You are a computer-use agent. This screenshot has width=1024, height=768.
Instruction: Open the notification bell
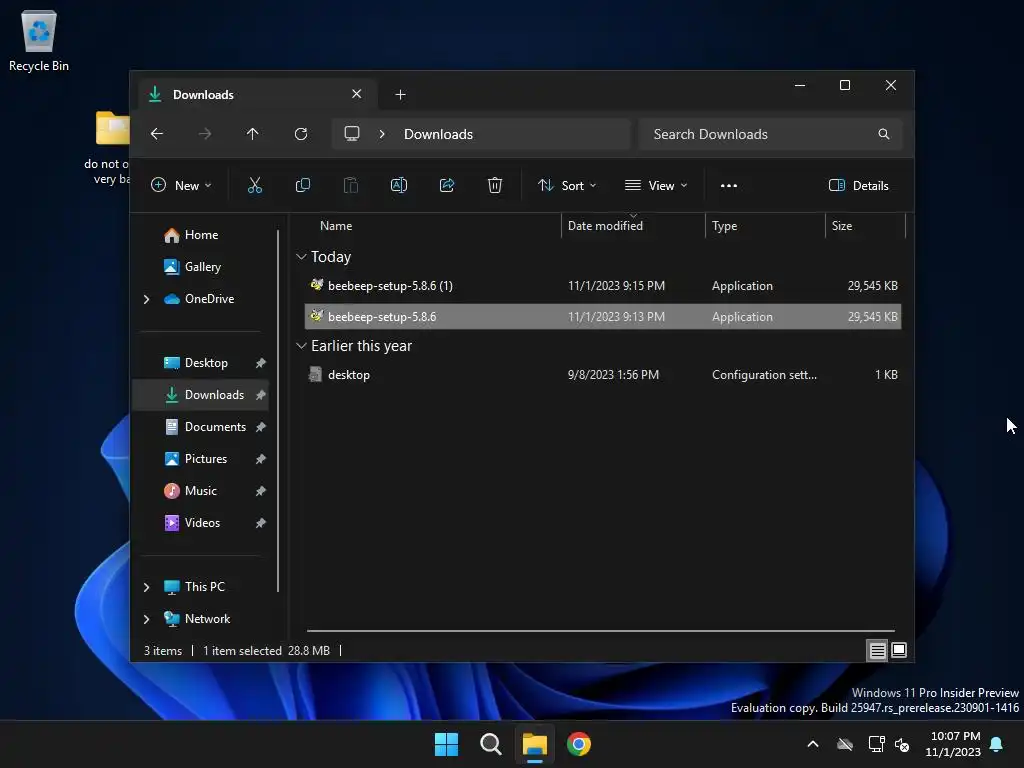pyautogui.click(x=997, y=744)
